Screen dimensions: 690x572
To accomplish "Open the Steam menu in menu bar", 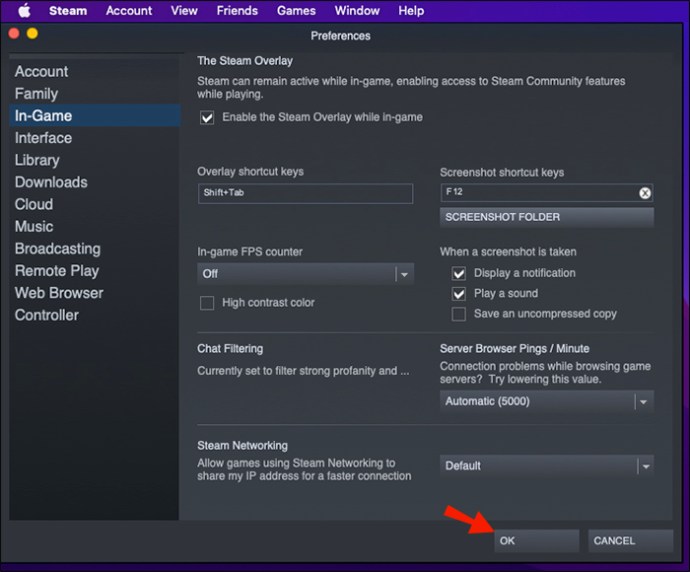I will pyautogui.click(x=68, y=10).
